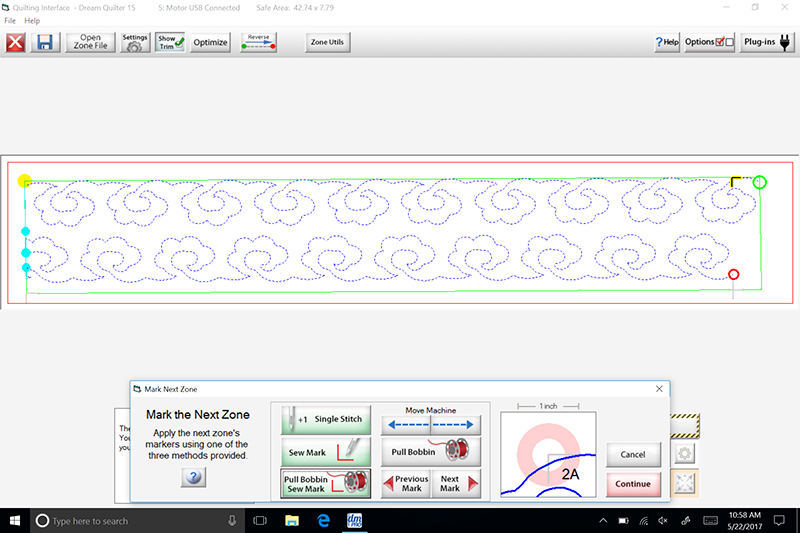Click the Move Machine arrow slider
Image resolution: width=800 pixels, height=533 pixels.
(x=431, y=424)
